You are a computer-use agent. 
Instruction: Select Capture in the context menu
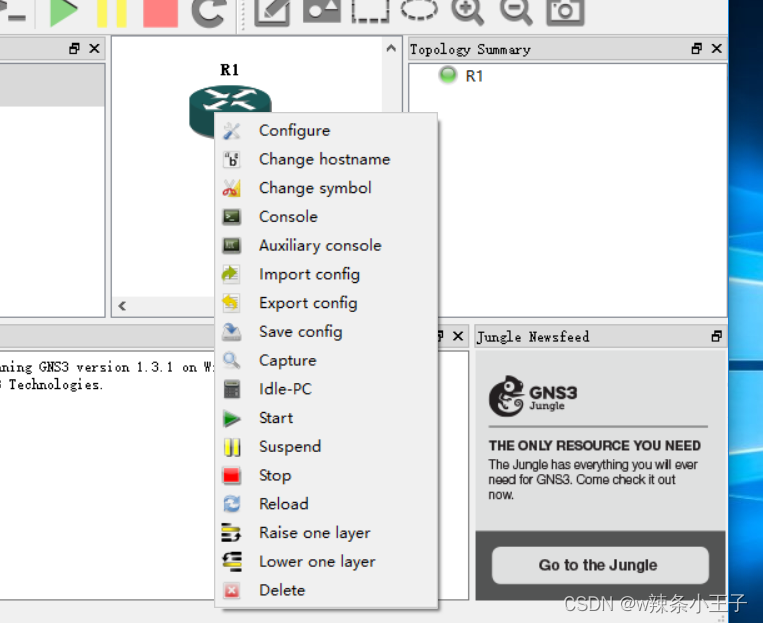click(326, 360)
